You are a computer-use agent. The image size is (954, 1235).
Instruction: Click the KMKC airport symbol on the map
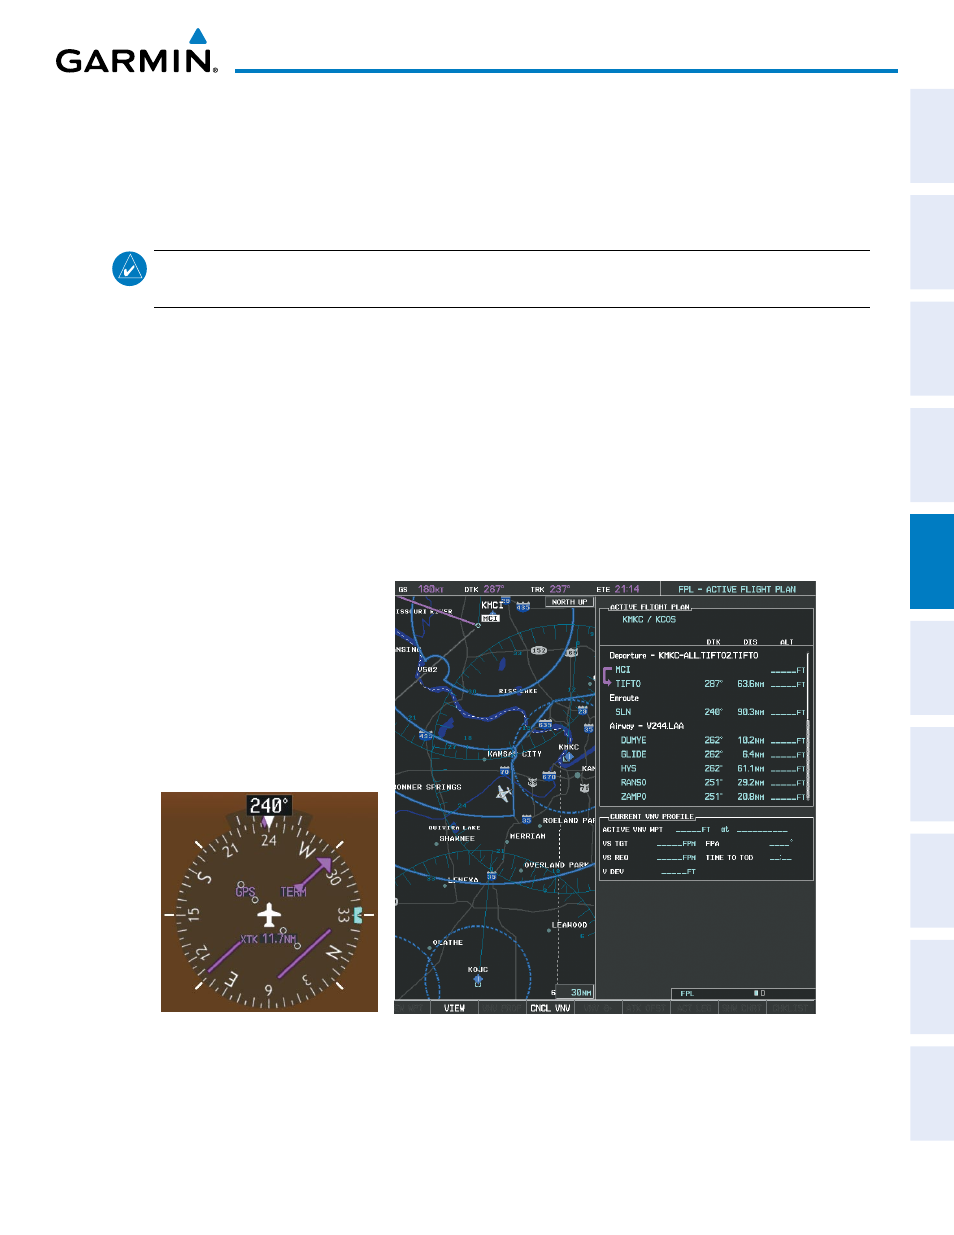coord(566,758)
